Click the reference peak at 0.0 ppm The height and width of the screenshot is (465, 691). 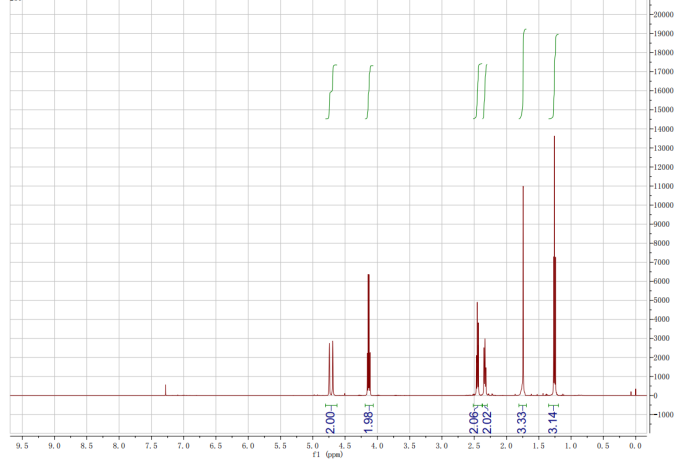(635, 392)
